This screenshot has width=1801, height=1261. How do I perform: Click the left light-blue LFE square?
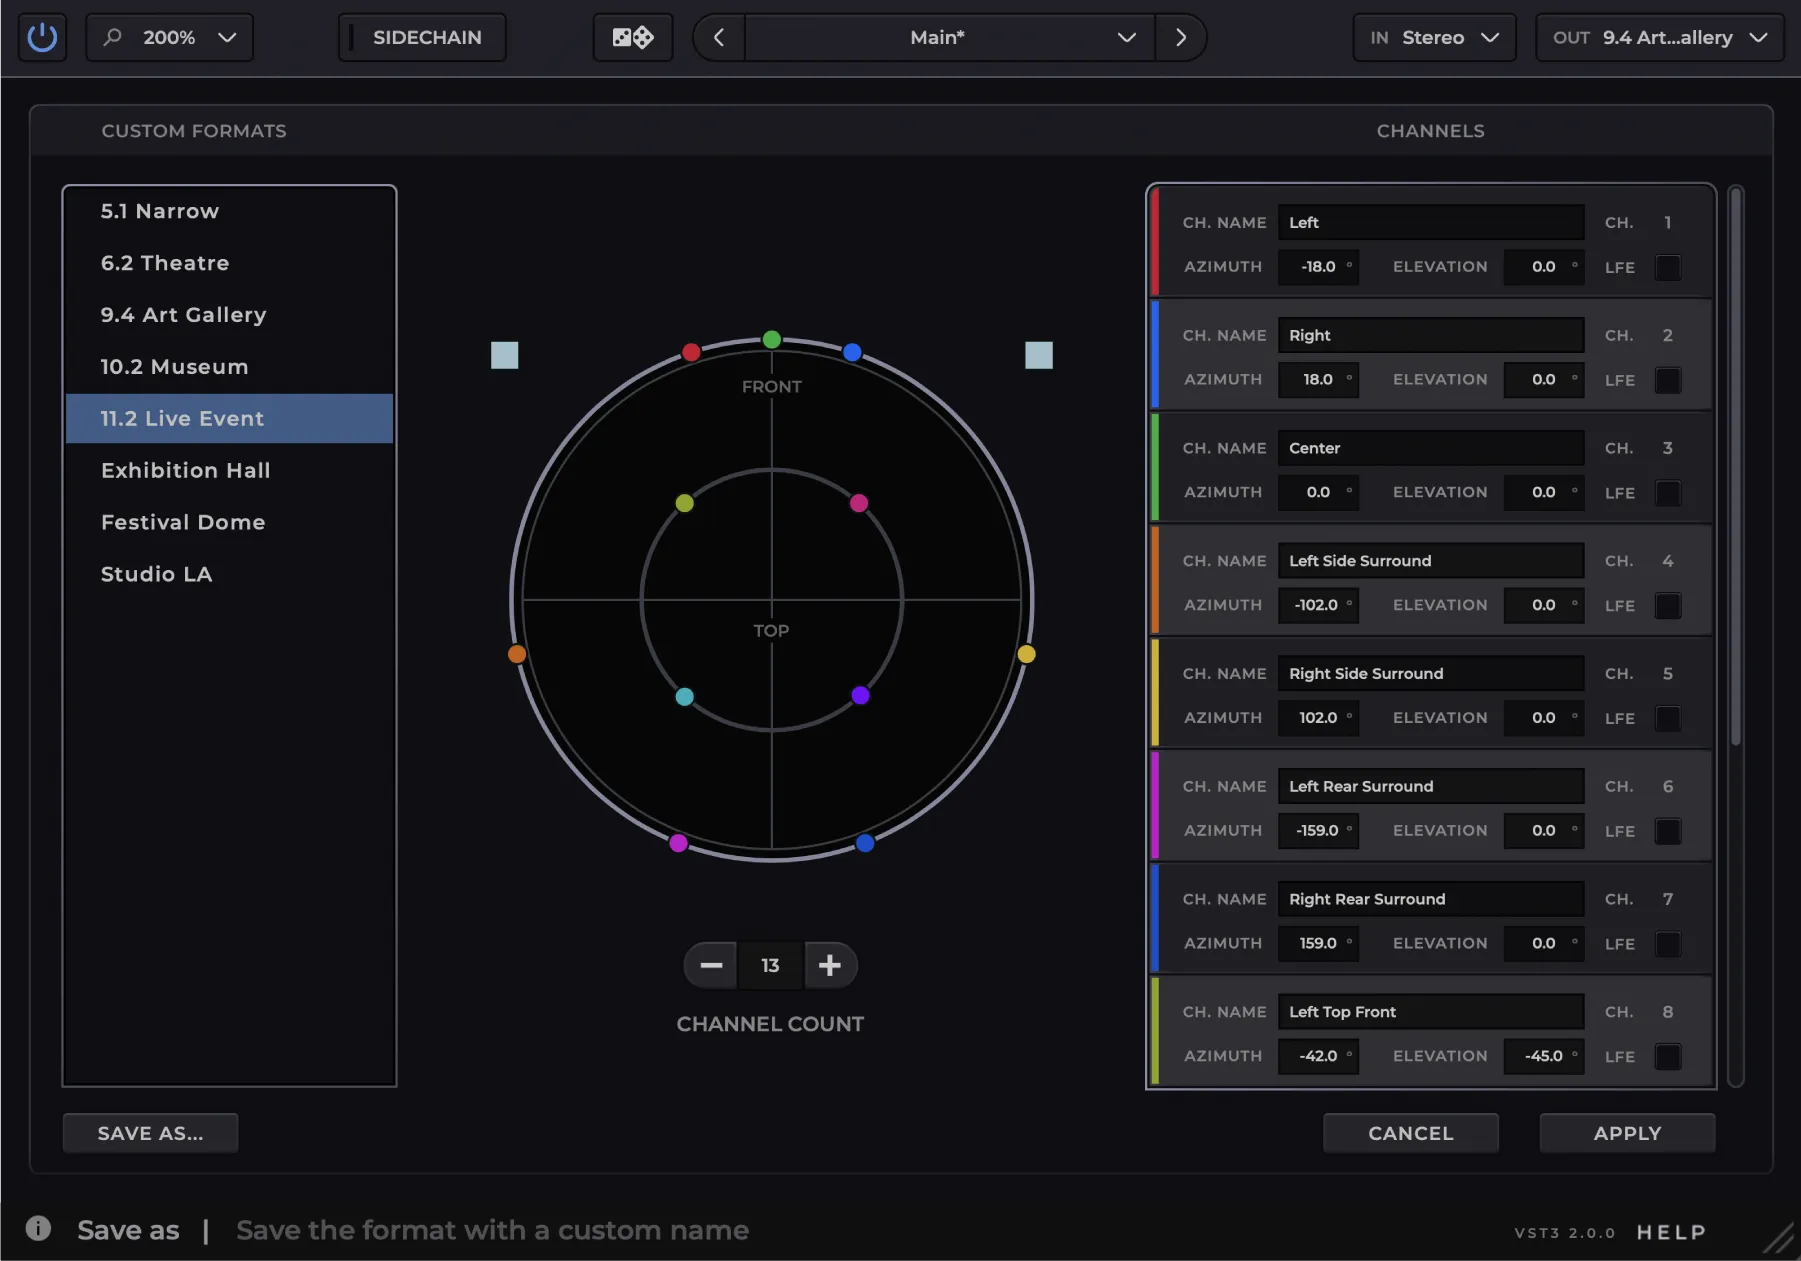tap(505, 355)
